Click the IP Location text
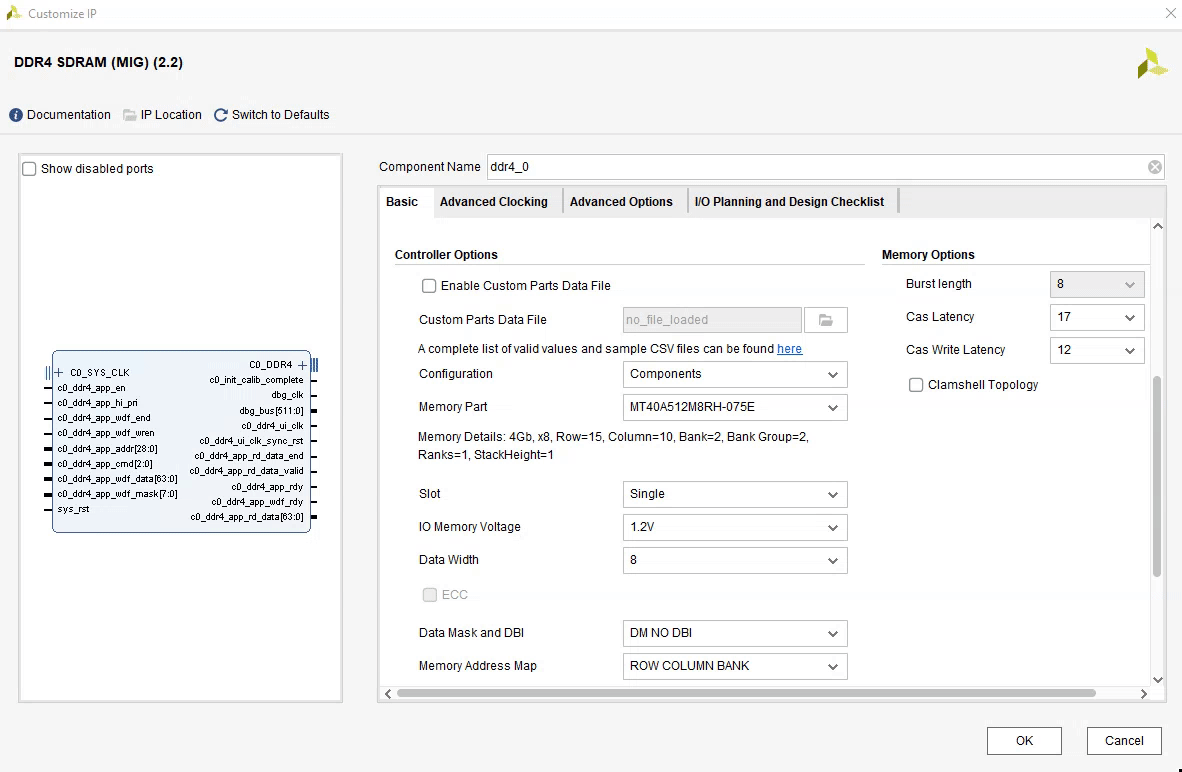 tap(171, 115)
